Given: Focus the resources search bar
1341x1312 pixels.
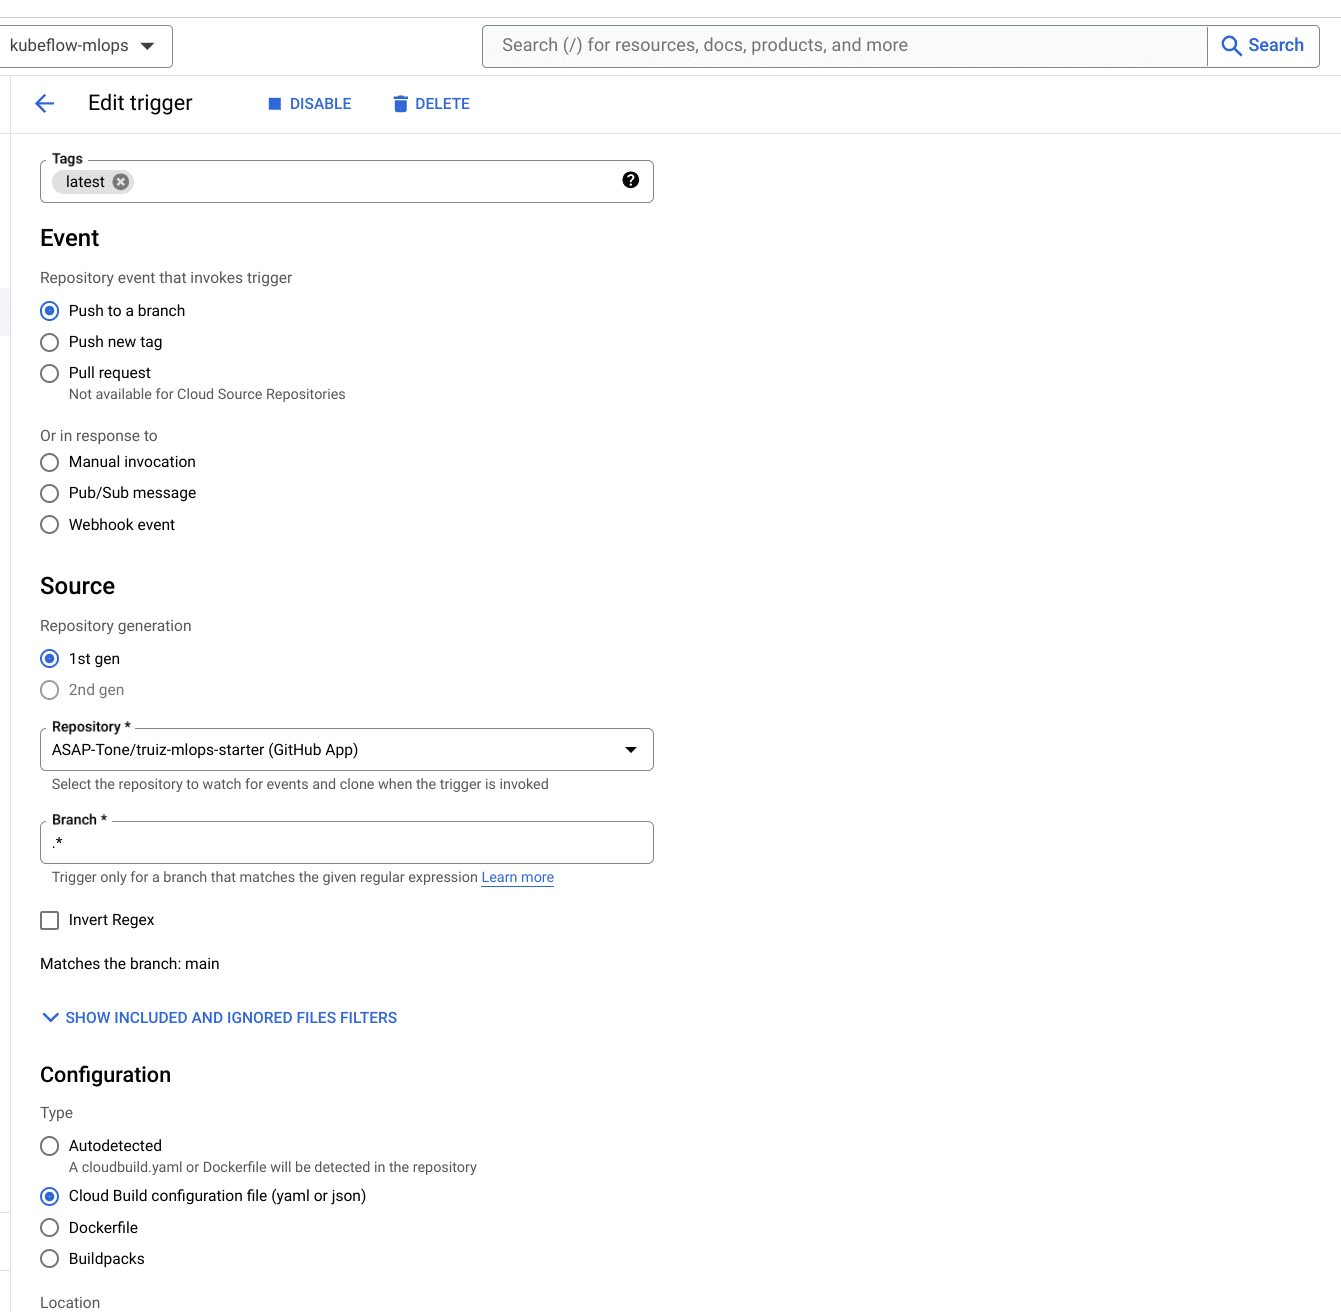Looking at the screenshot, I should click(844, 46).
